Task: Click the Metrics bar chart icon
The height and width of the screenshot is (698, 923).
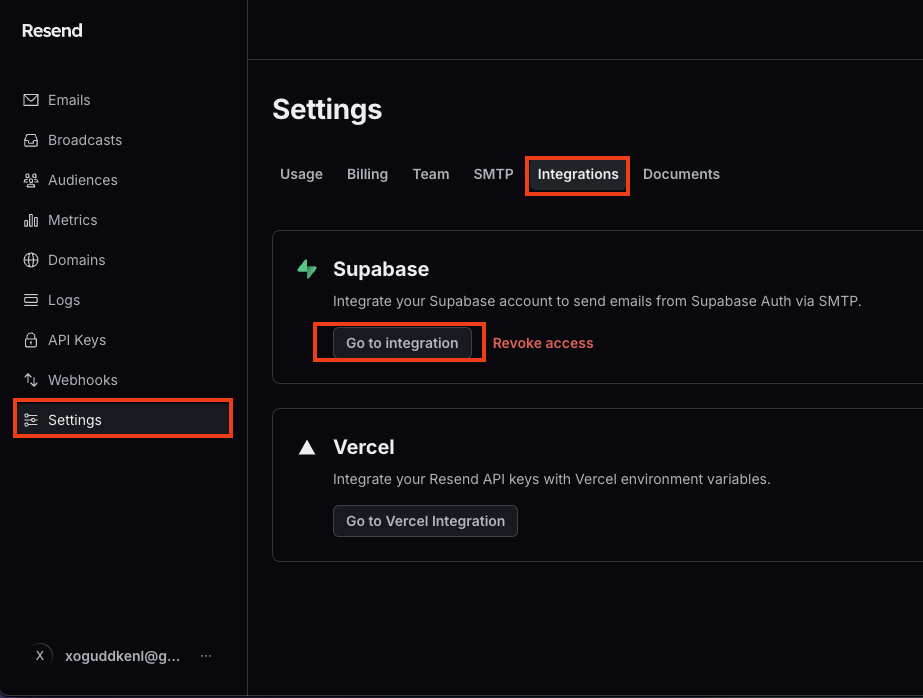Action: click(31, 220)
